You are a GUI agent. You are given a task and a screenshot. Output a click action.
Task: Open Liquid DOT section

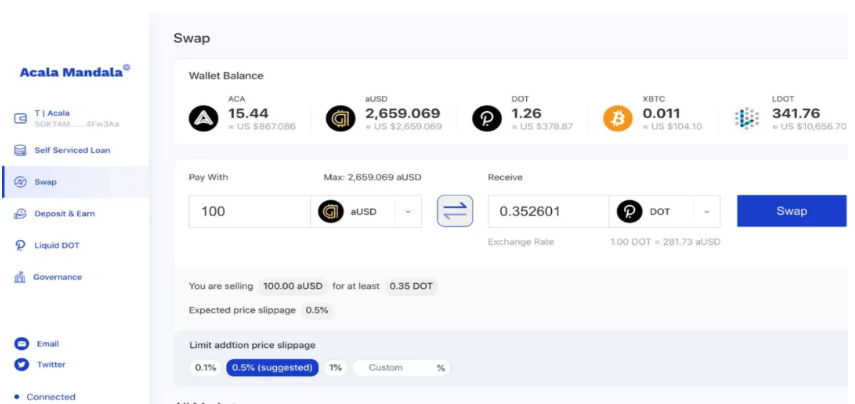pyautogui.click(x=57, y=245)
